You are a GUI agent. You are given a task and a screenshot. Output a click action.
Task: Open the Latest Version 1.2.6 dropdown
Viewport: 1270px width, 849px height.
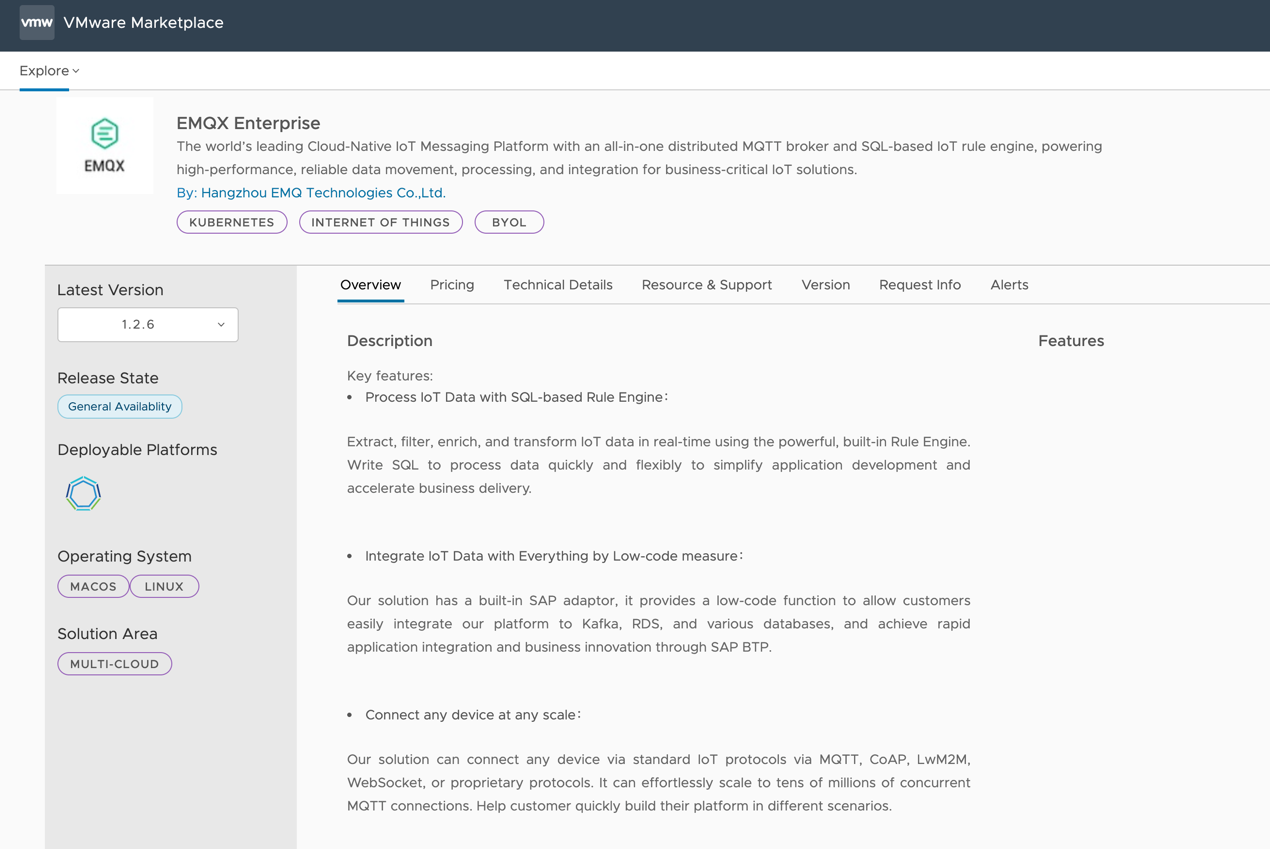tap(148, 324)
